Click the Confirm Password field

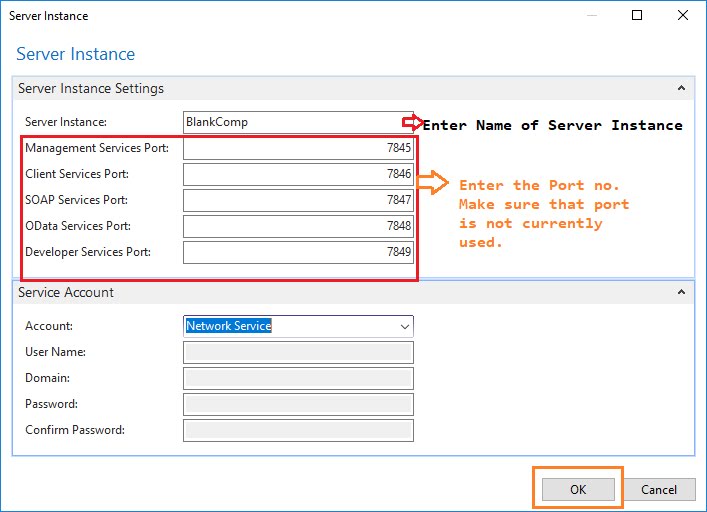[x=298, y=430]
